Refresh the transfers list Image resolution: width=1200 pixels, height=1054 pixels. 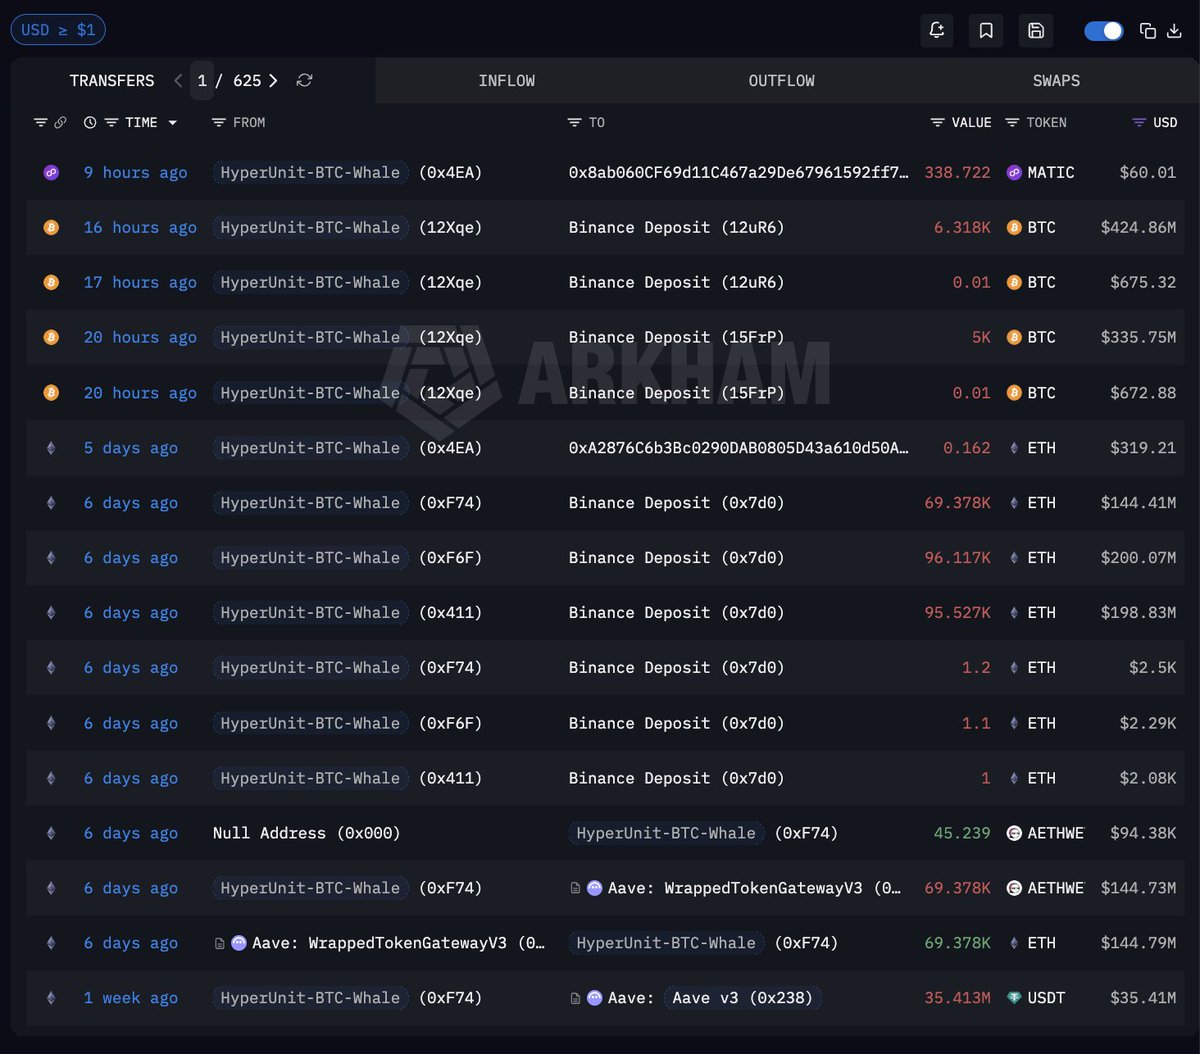click(305, 80)
